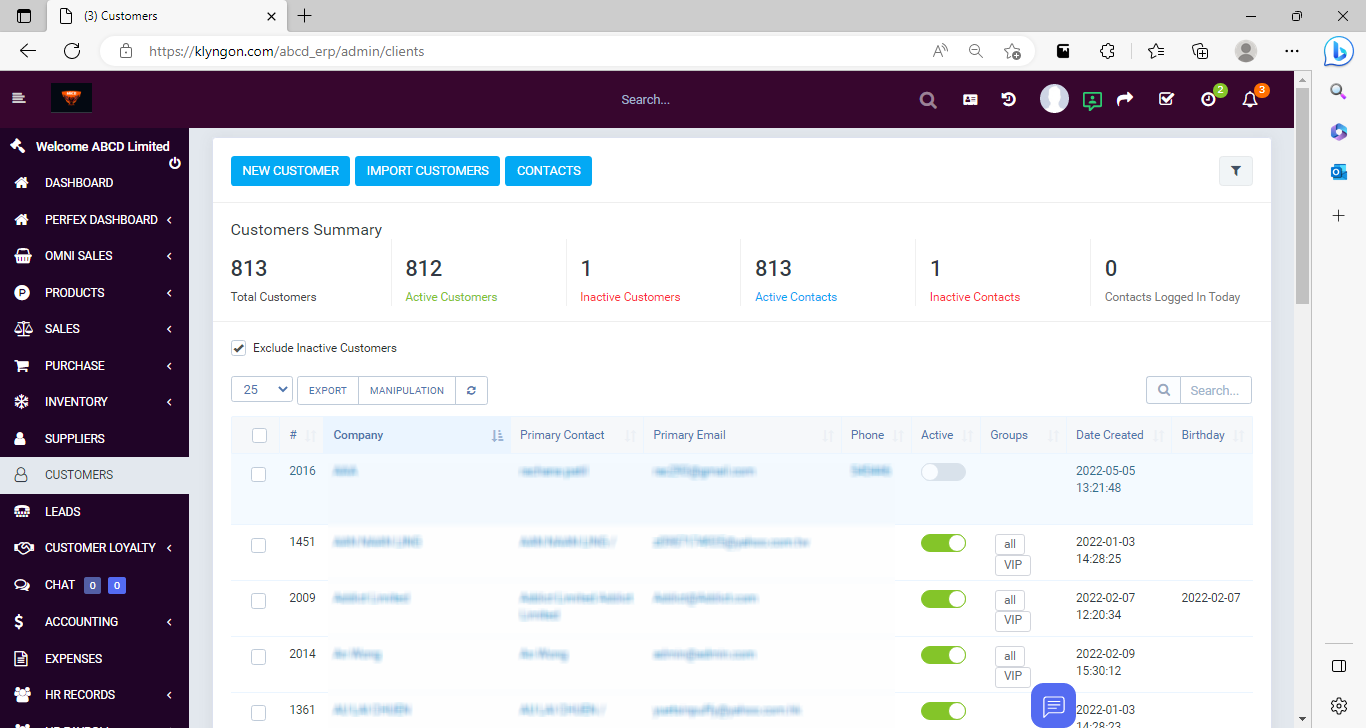The height and width of the screenshot is (728, 1366).
Task: Collapse the sidebar with the hamburger icon
Action: click(18, 98)
